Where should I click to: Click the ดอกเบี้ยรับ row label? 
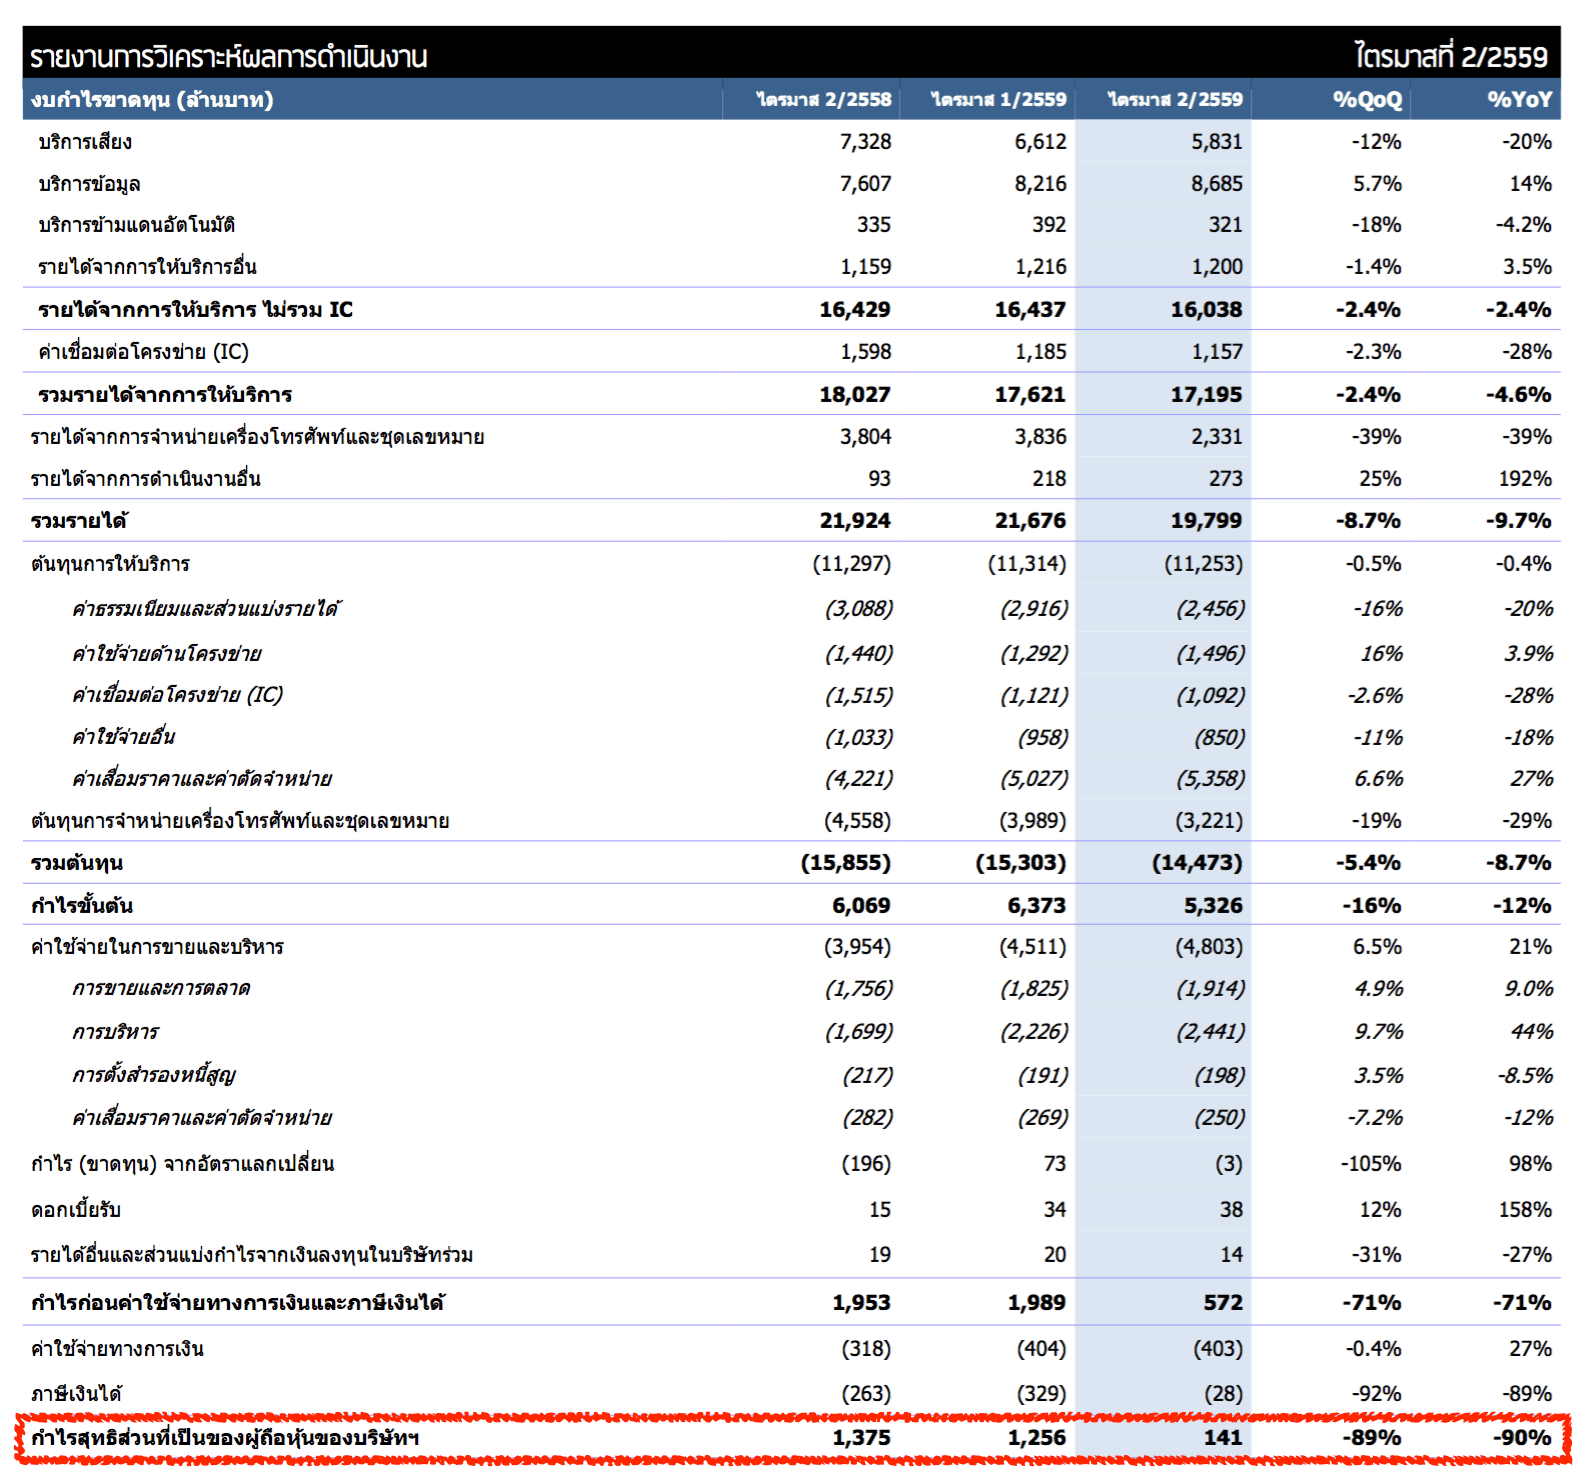pyautogui.click(x=76, y=1210)
